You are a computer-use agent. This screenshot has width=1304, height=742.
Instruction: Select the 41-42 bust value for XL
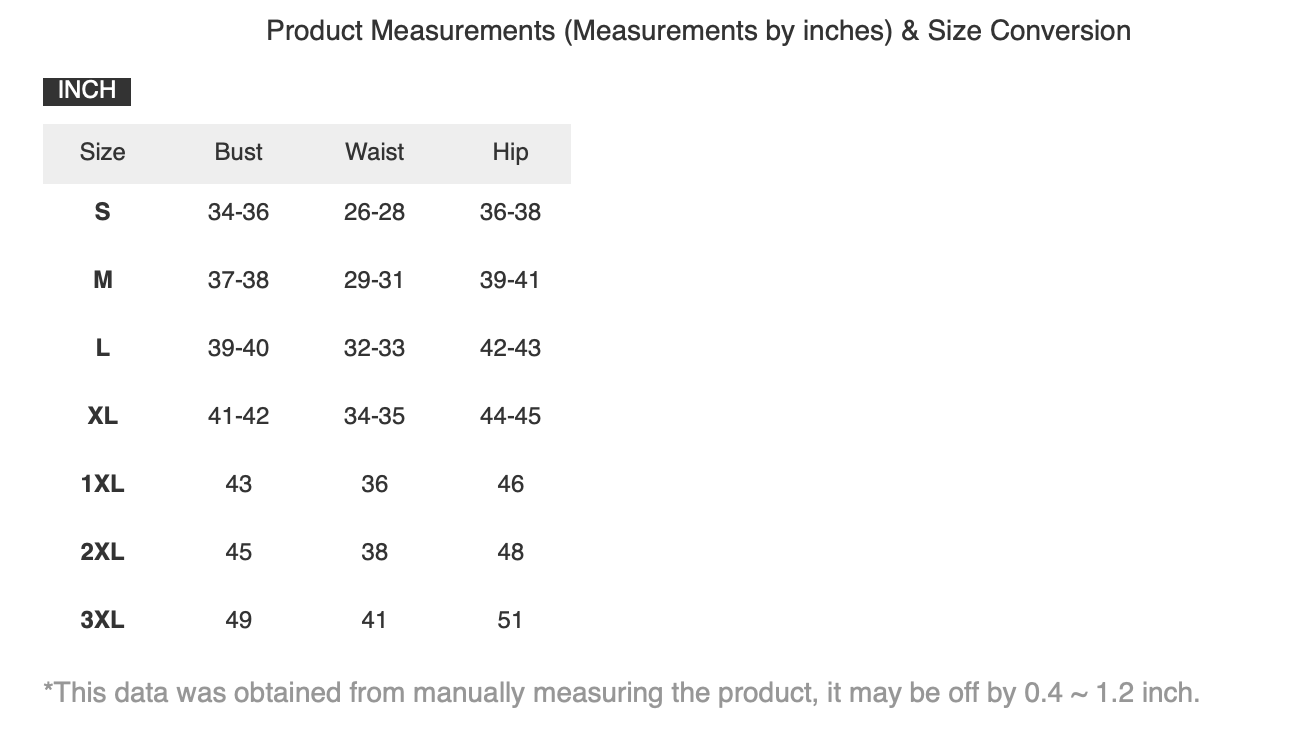[x=238, y=416]
